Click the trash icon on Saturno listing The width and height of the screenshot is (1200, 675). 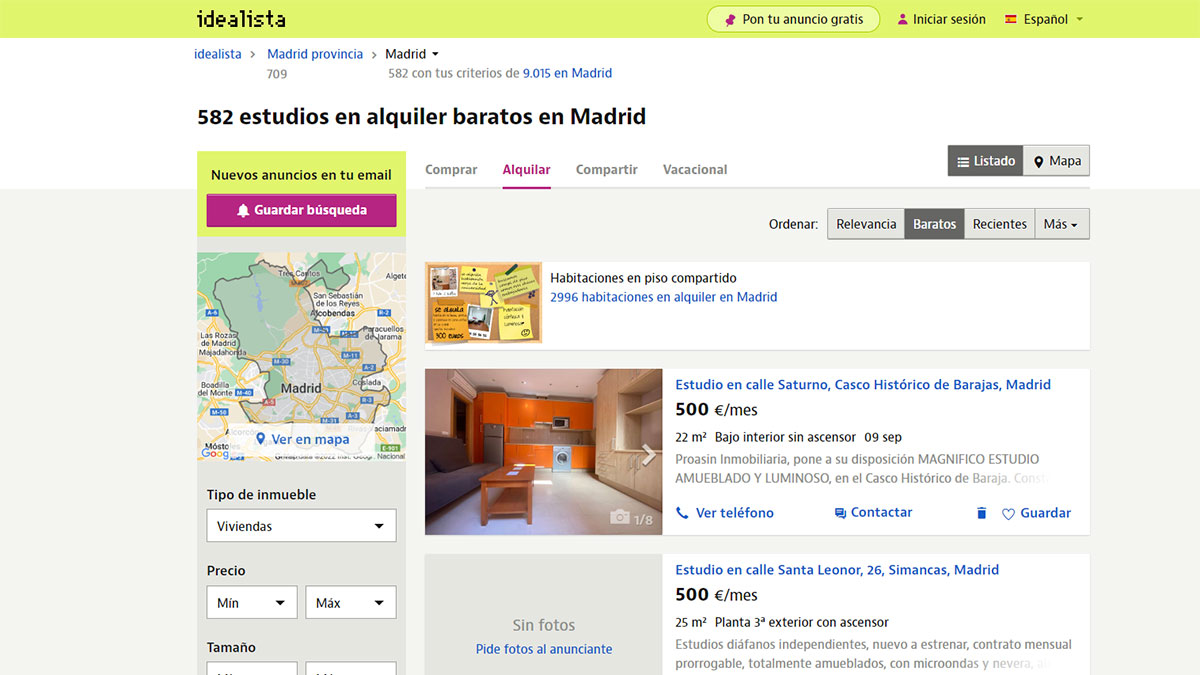(981, 513)
